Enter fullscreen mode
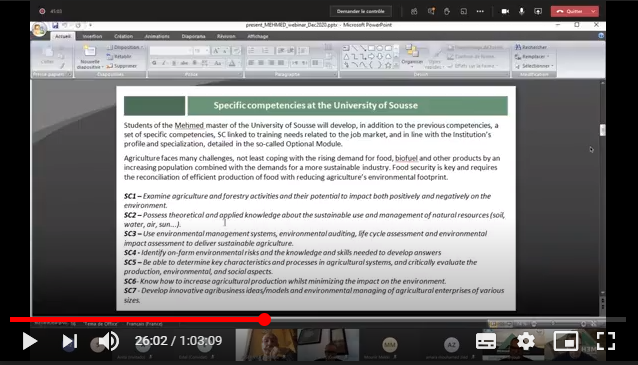Image resolution: width=638 pixels, height=365 pixels. click(605, 341)
